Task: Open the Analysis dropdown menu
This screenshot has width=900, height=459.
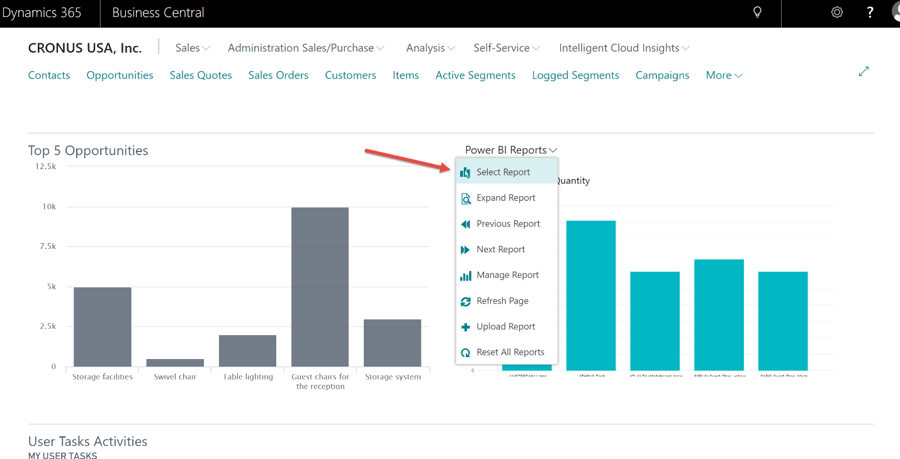Action: [x=430, y=48]
